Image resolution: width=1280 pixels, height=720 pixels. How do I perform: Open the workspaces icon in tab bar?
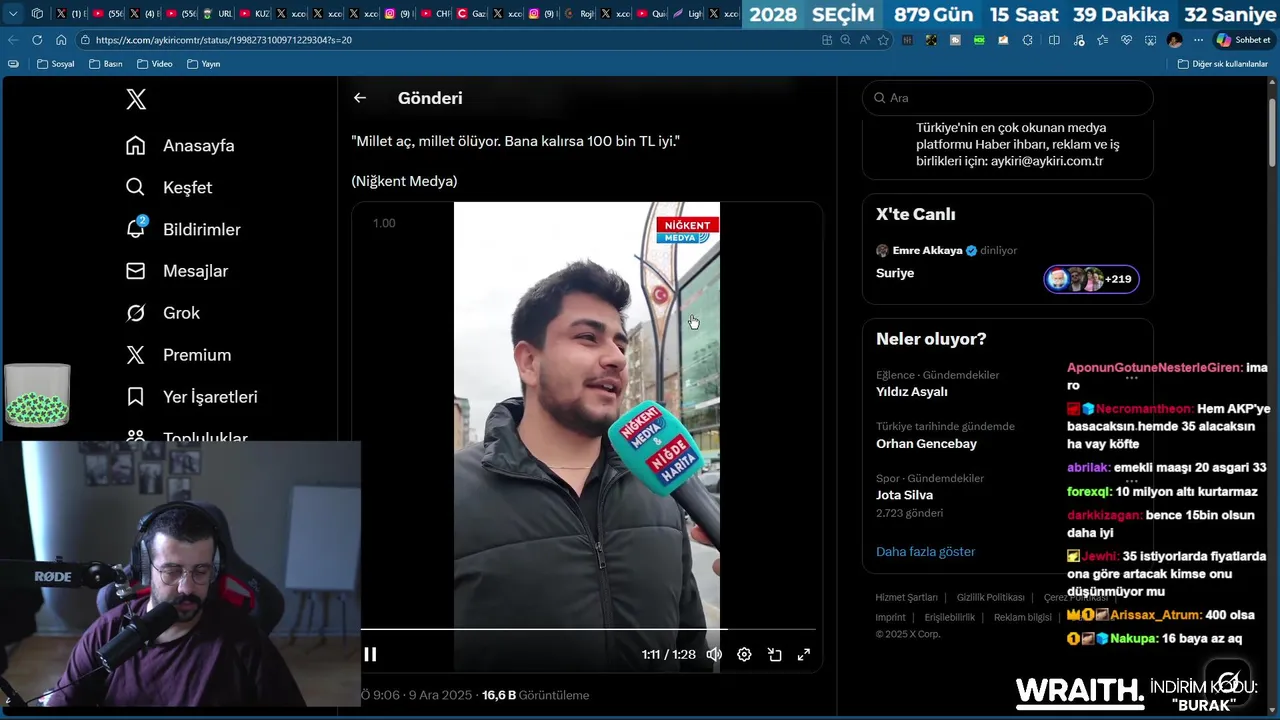[37, 14]
